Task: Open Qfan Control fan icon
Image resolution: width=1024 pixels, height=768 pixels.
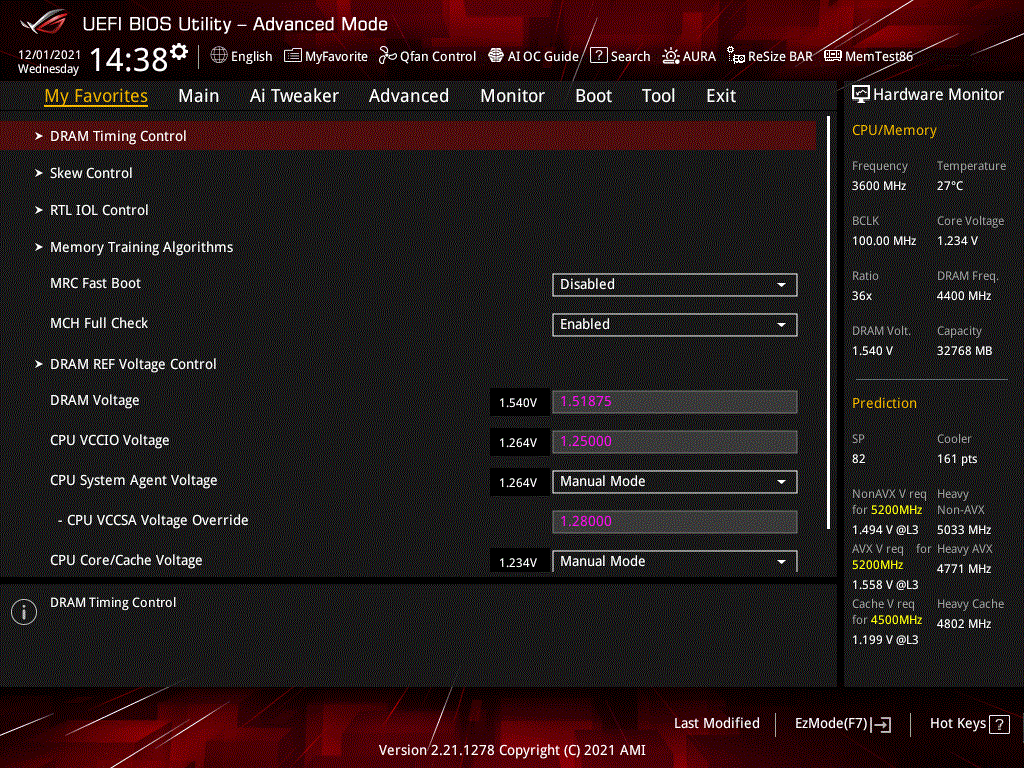Action: 387,56
